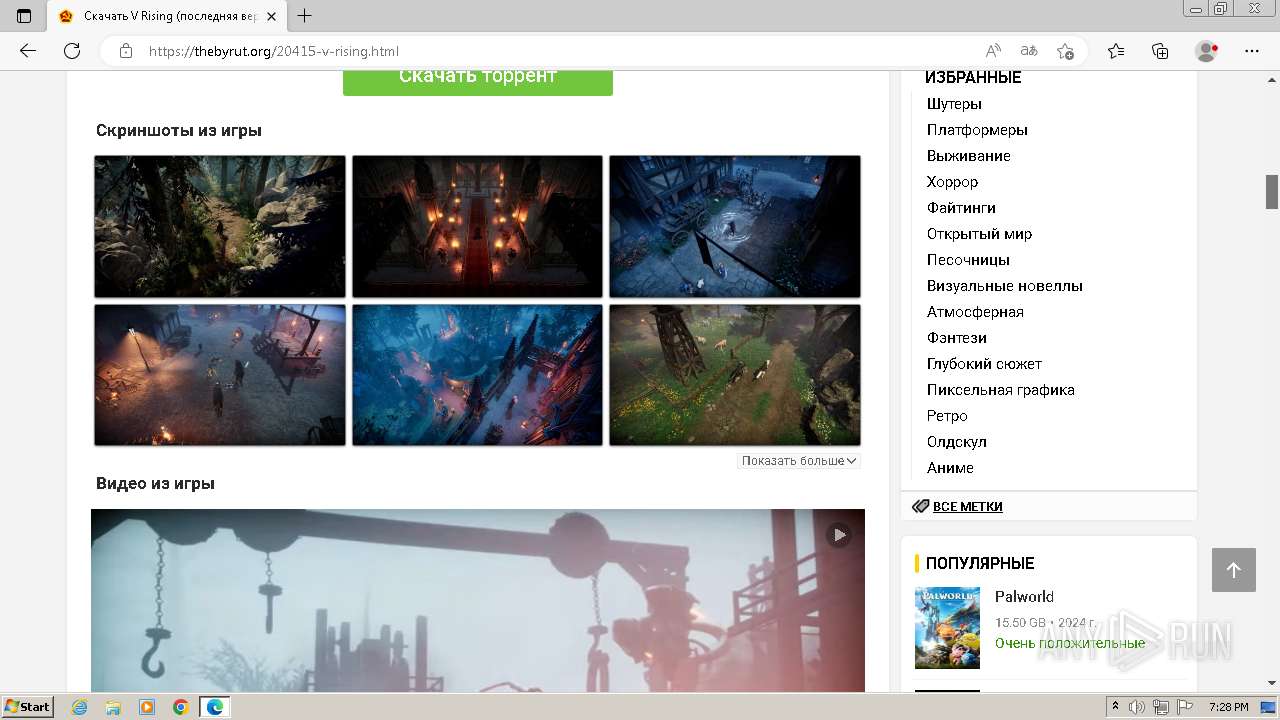The width and height of the screenshot is (1280, 720).
Task: Switch to Microsoft Edge taskbar button
Action: coord(215,707)
